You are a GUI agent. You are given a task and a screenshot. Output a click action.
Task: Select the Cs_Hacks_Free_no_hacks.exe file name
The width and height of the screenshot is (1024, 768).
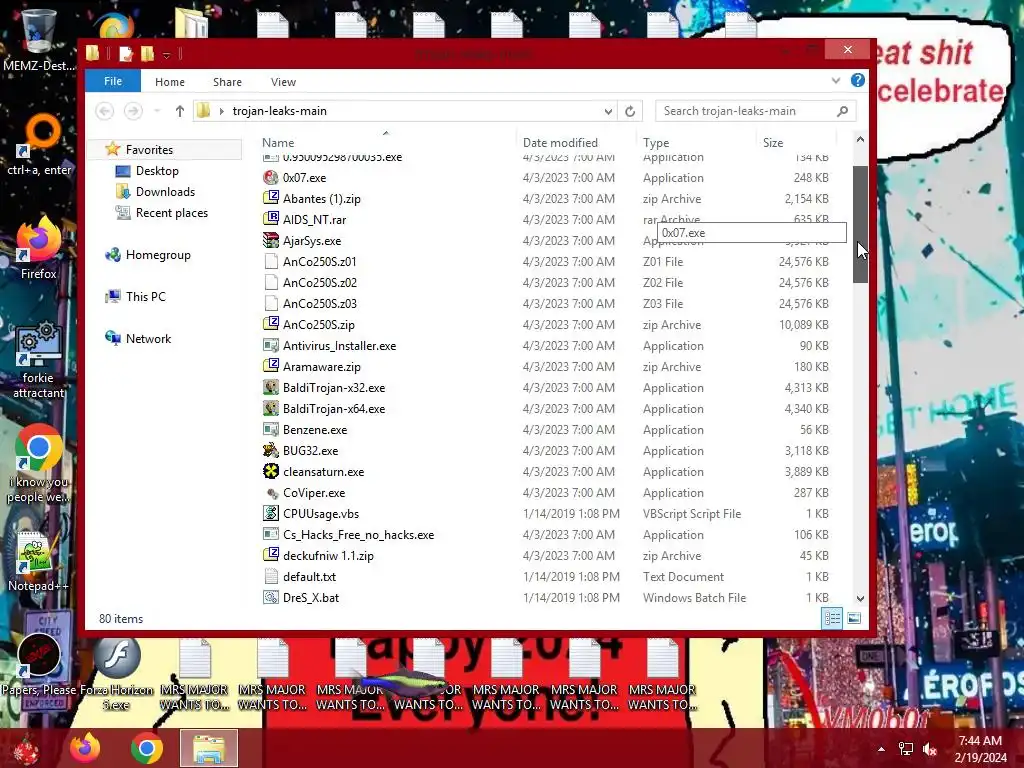(359, 535)
